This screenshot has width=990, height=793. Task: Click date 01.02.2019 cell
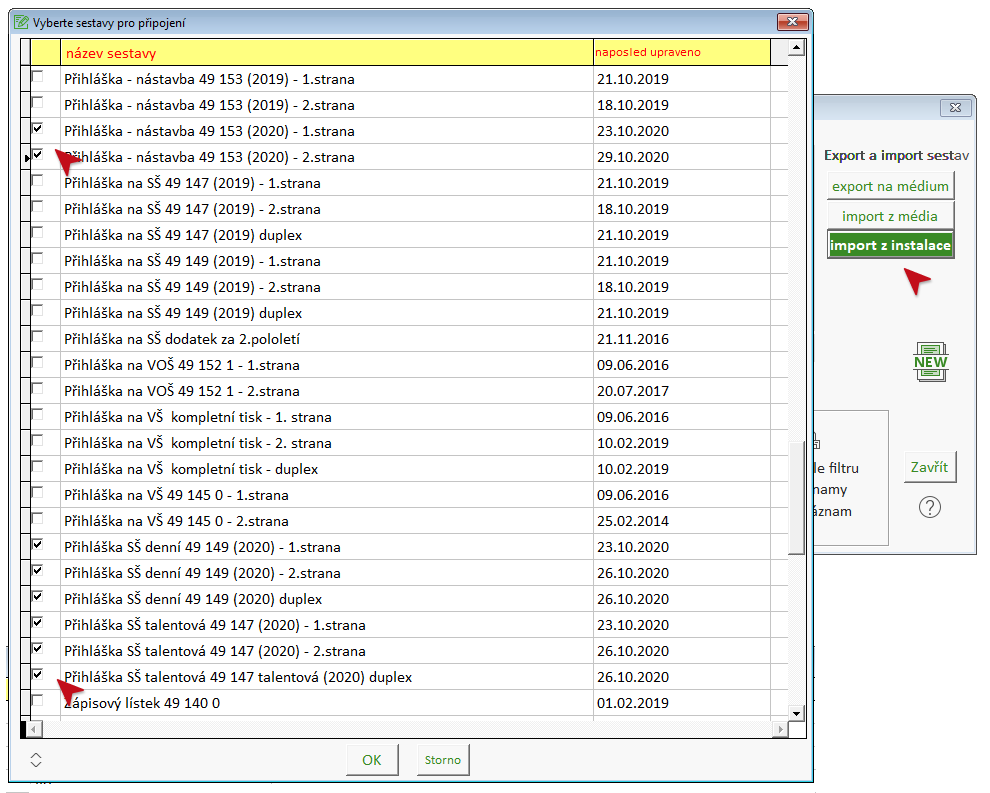(682, 703)
